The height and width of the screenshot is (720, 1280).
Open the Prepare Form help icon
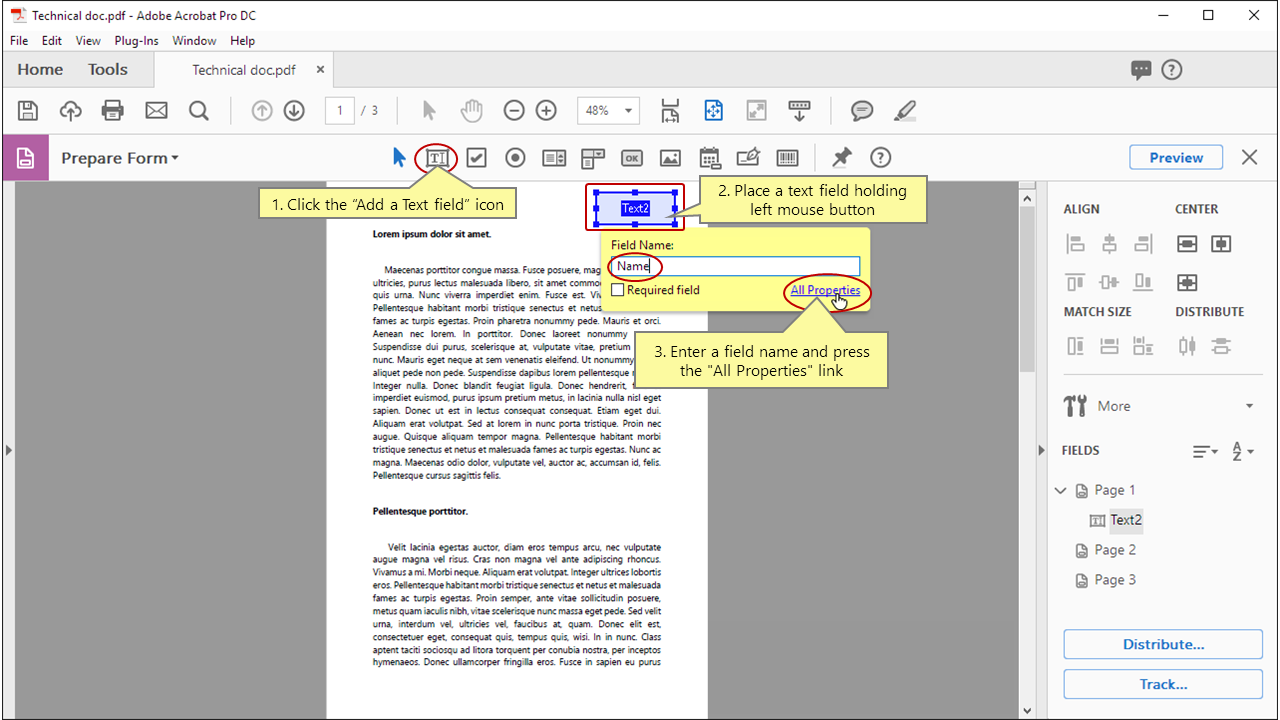(x=880, y=157)
